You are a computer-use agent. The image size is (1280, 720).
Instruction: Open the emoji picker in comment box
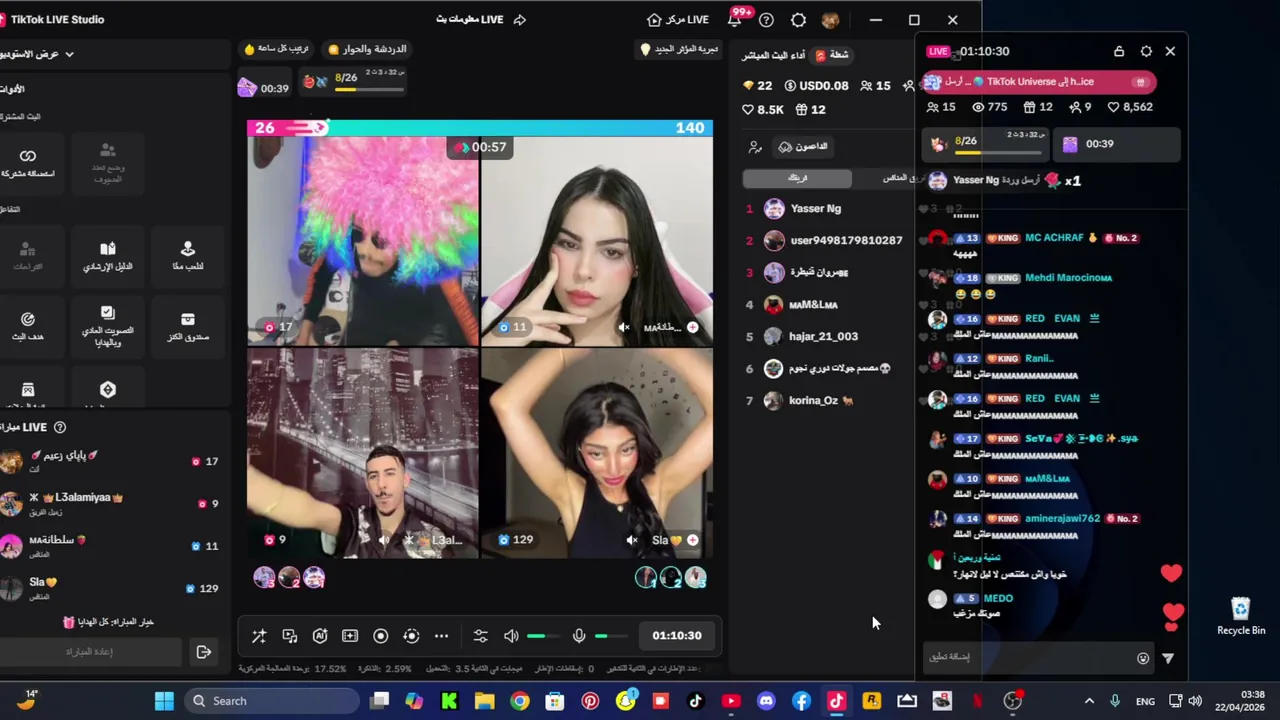1143,658
